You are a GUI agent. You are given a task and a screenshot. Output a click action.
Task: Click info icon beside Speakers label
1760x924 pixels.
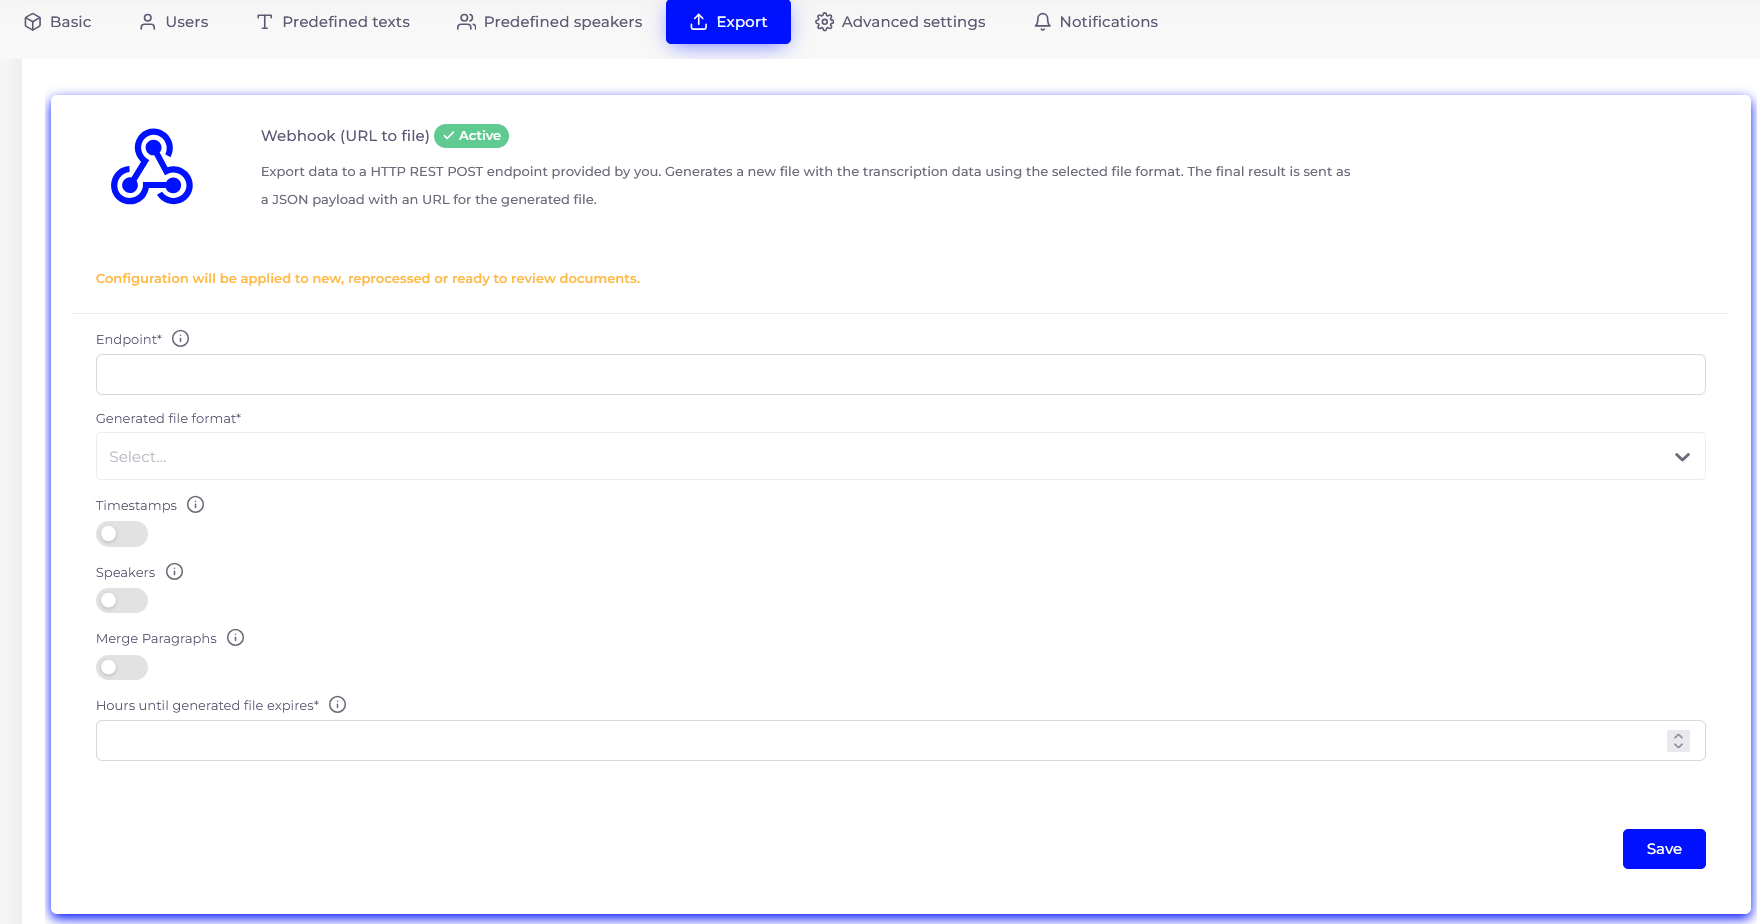tap(175, 572)
